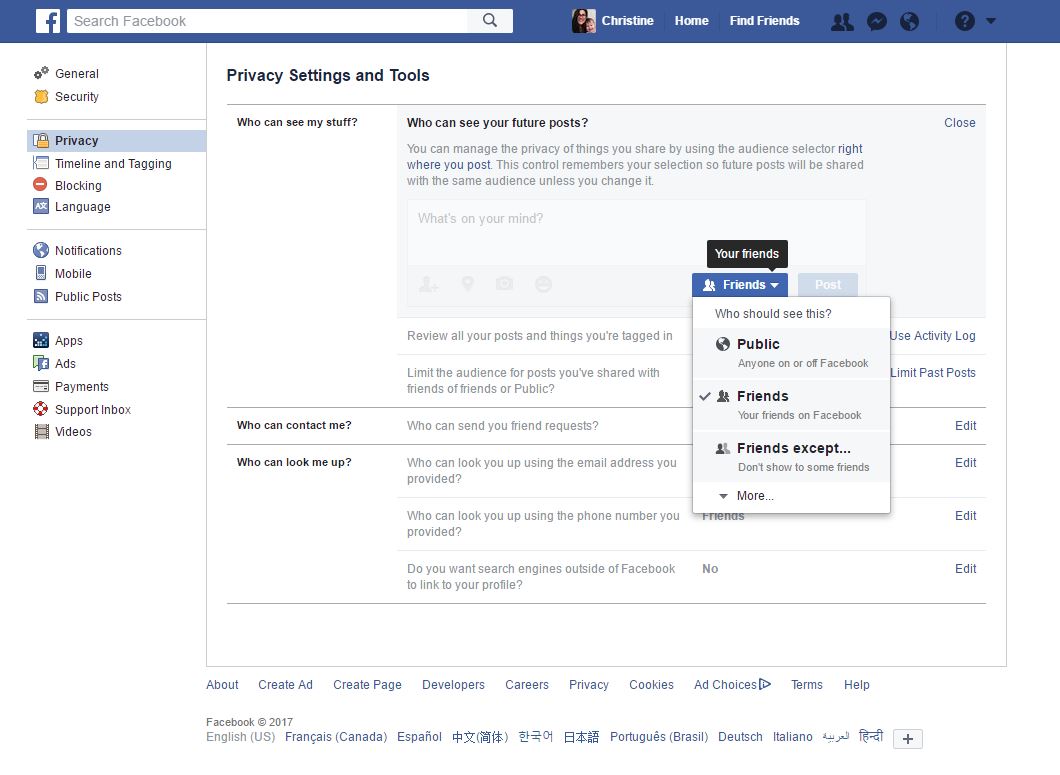Select Friends audience option
1060x775 pixels.
point(791,404)
